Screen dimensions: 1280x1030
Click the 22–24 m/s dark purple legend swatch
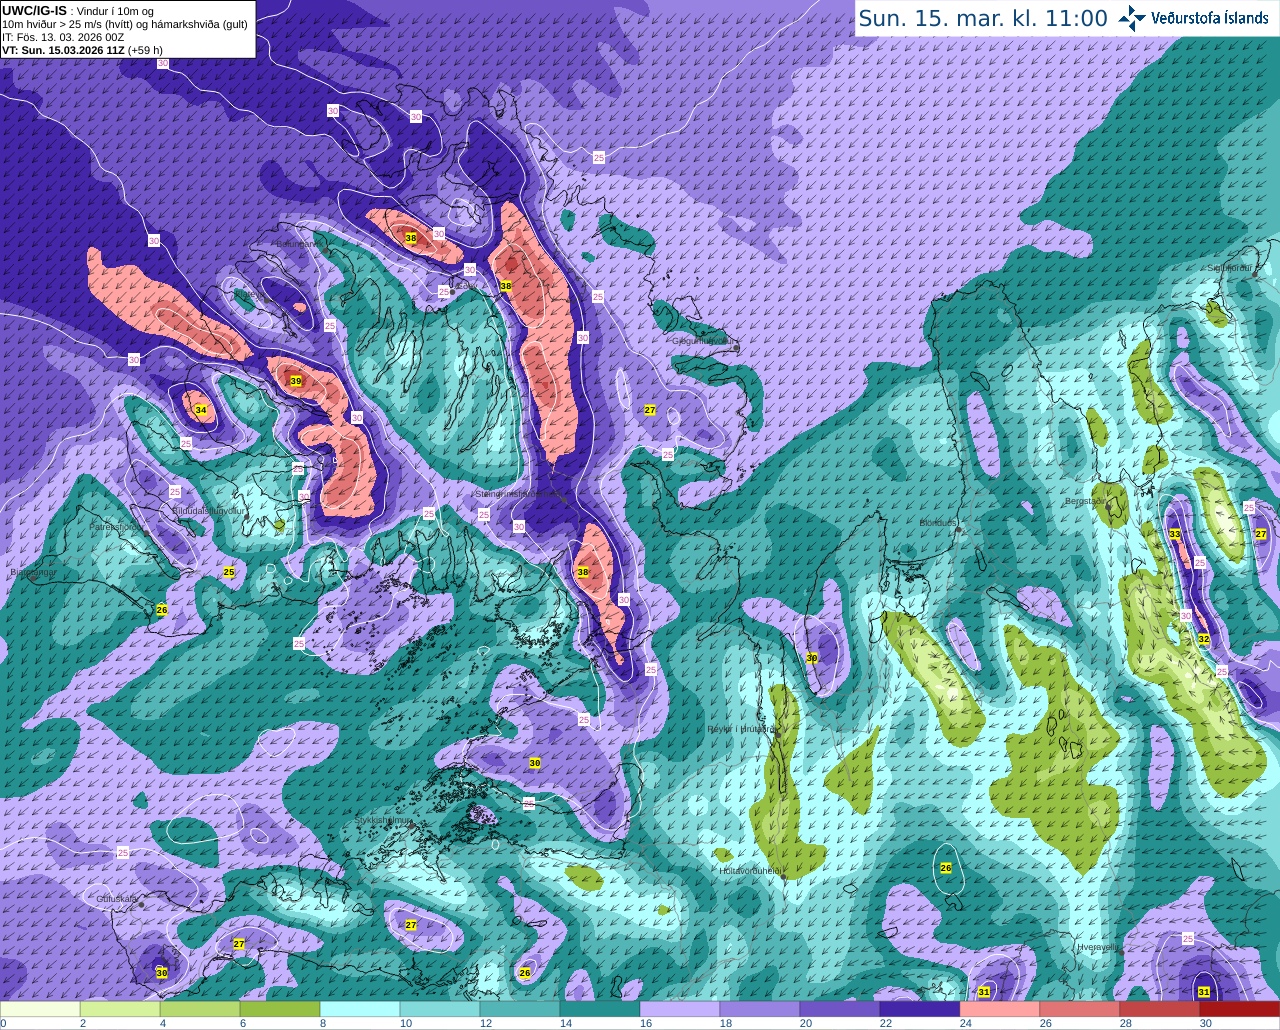920,1009
